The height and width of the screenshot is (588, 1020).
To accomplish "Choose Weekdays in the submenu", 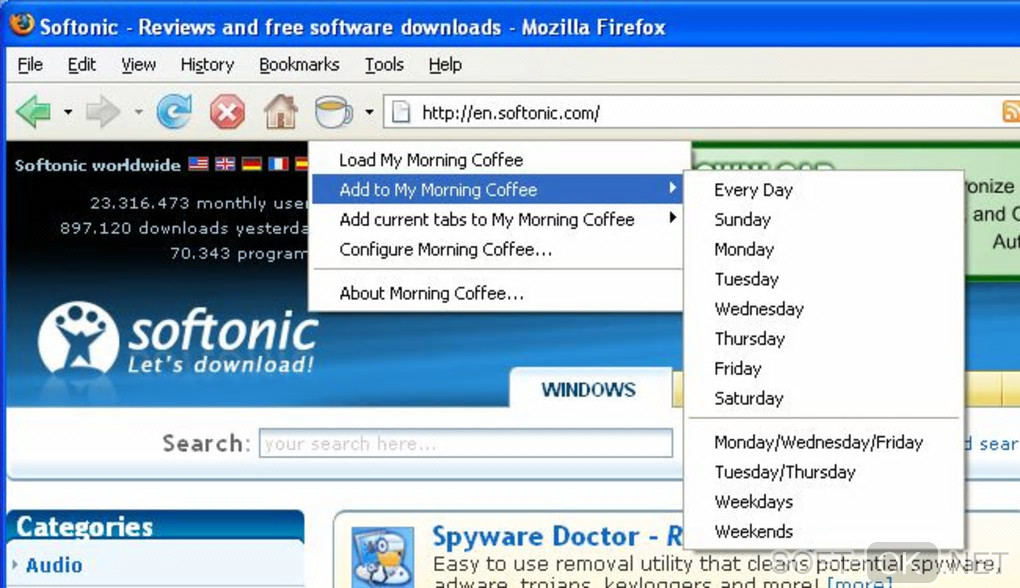I will pos(824,502).
